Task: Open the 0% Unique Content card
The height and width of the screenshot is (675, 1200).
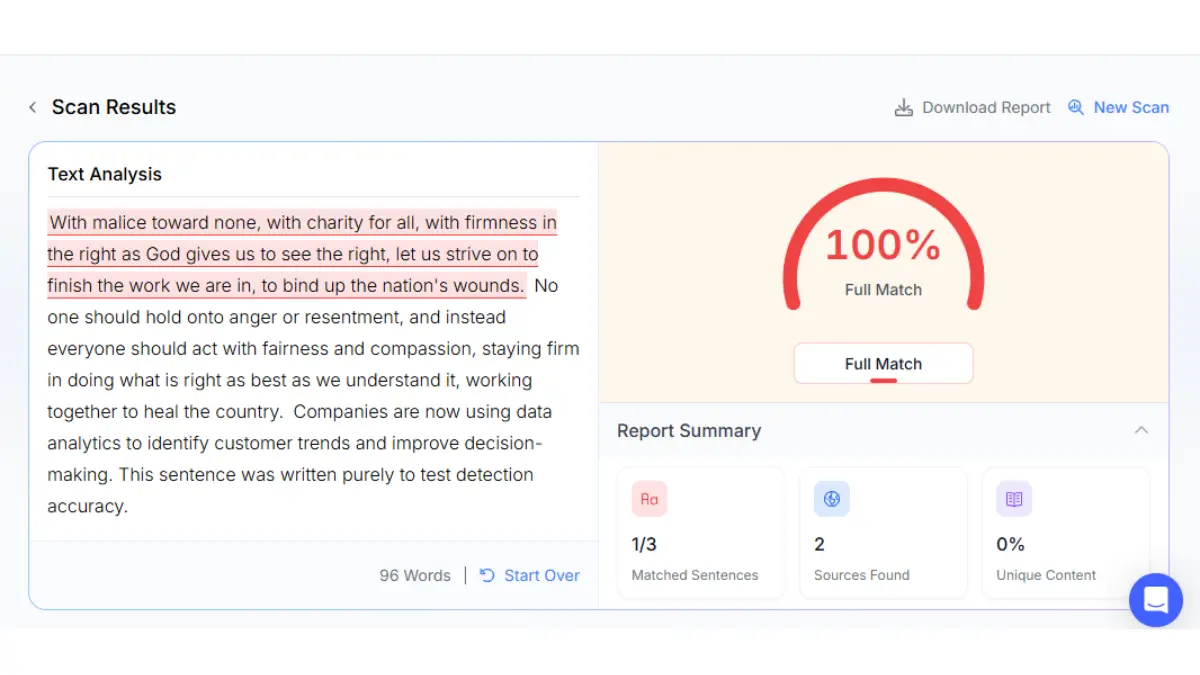Action: pyautogui.click(x=1066, y=533)
